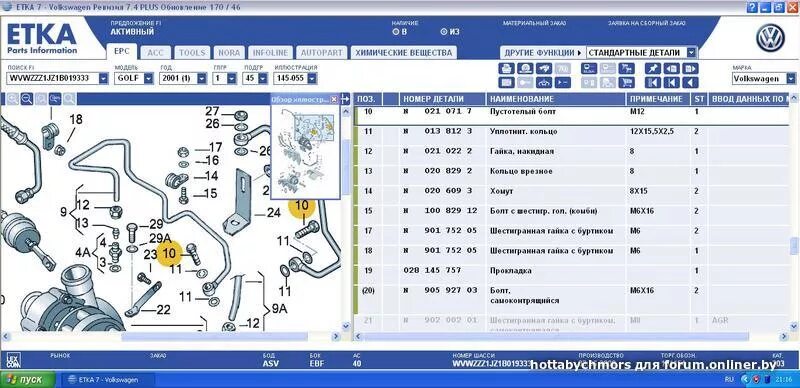Screen dimensions: 800x388
Task: Click the skip-back icon between first and back arrows
Action: click(x=671, y=82)
